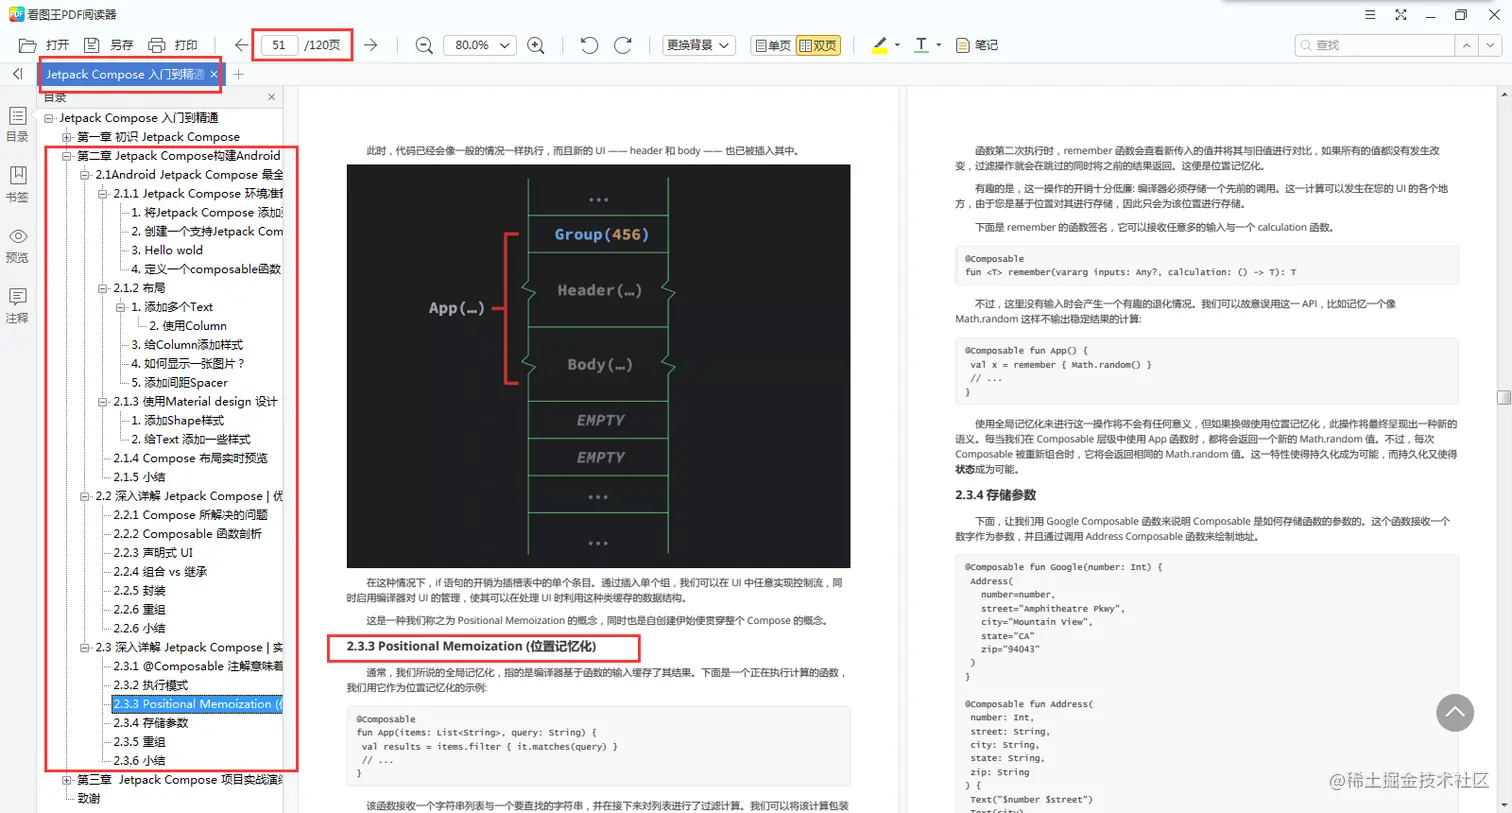
Task: Collapse the 2.1.1 Jetpack Compose 环境准备 node
Action: 103,194
